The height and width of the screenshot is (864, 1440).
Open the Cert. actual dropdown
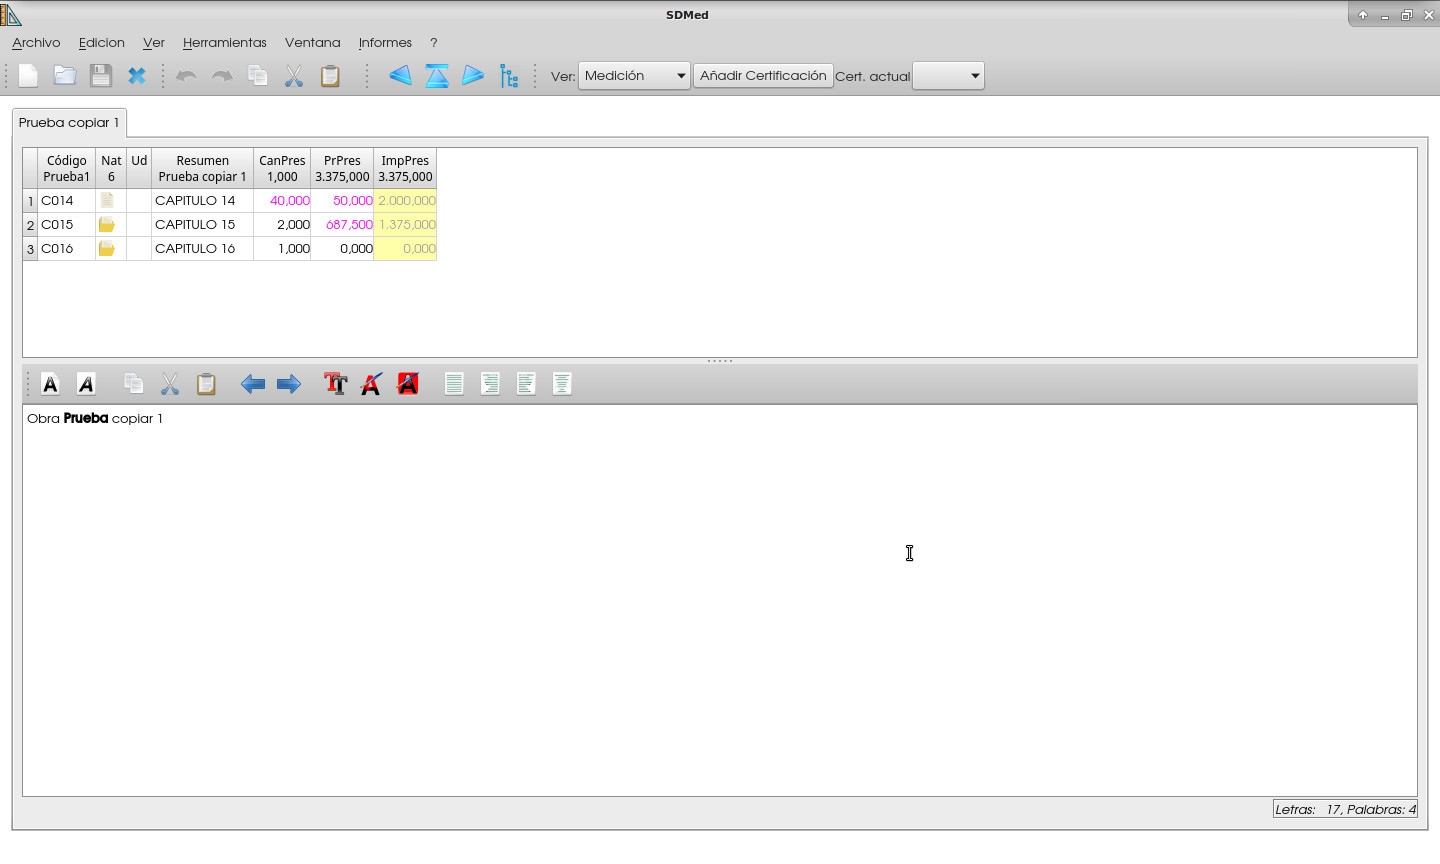948,76
